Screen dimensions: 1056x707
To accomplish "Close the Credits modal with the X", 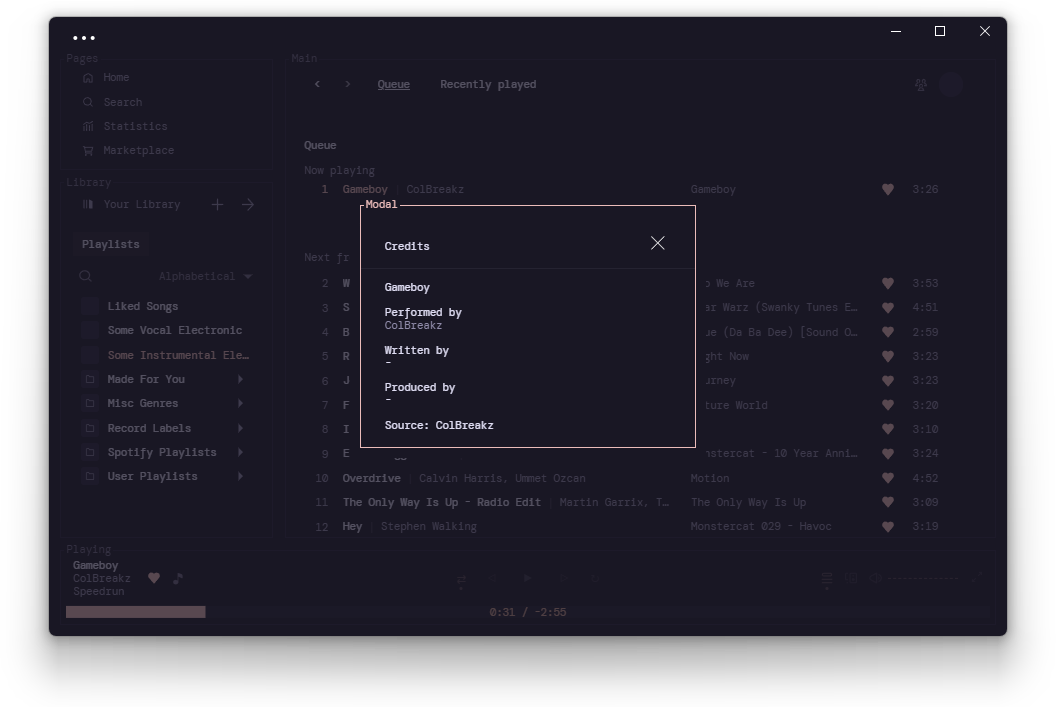I will pos(657,243).
